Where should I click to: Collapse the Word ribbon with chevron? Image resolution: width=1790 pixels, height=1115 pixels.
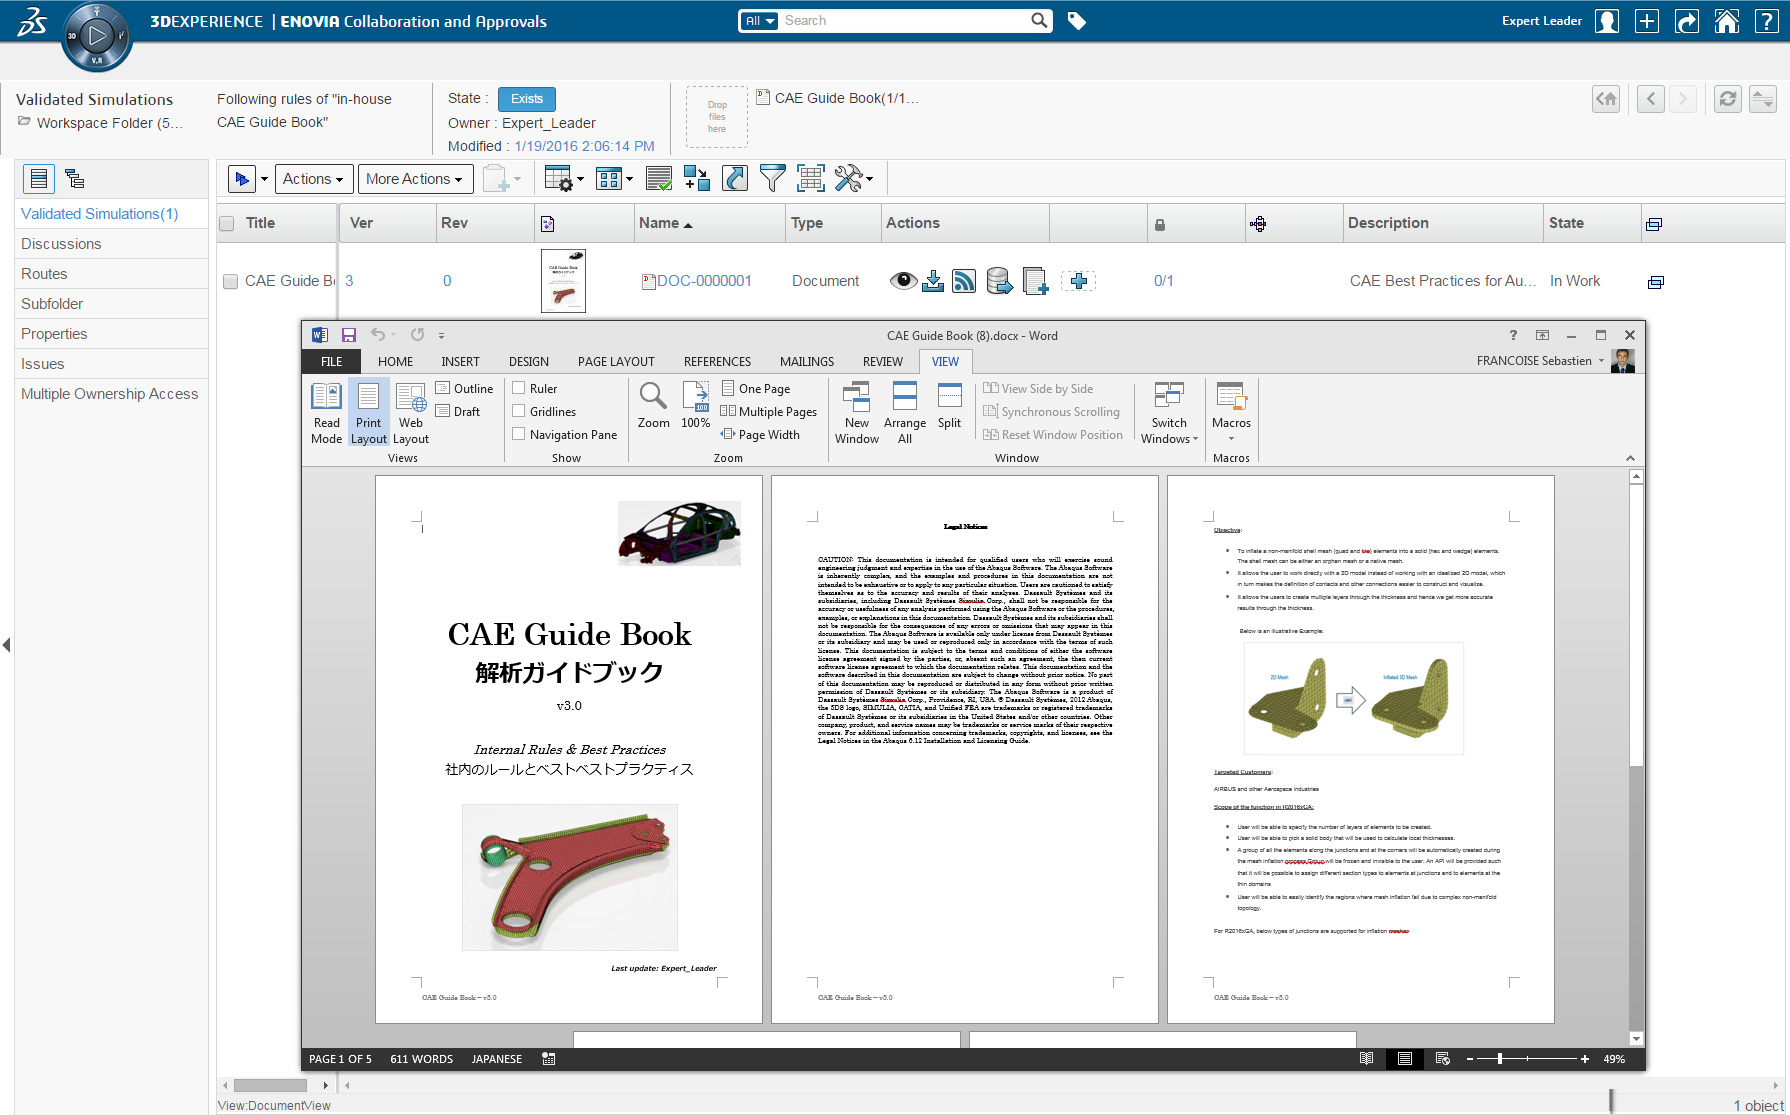pyautogui.click(x=1630, y=458)
